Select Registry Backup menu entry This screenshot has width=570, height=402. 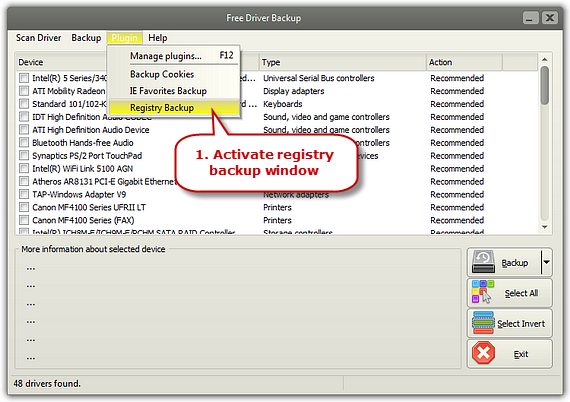(174, 108)
